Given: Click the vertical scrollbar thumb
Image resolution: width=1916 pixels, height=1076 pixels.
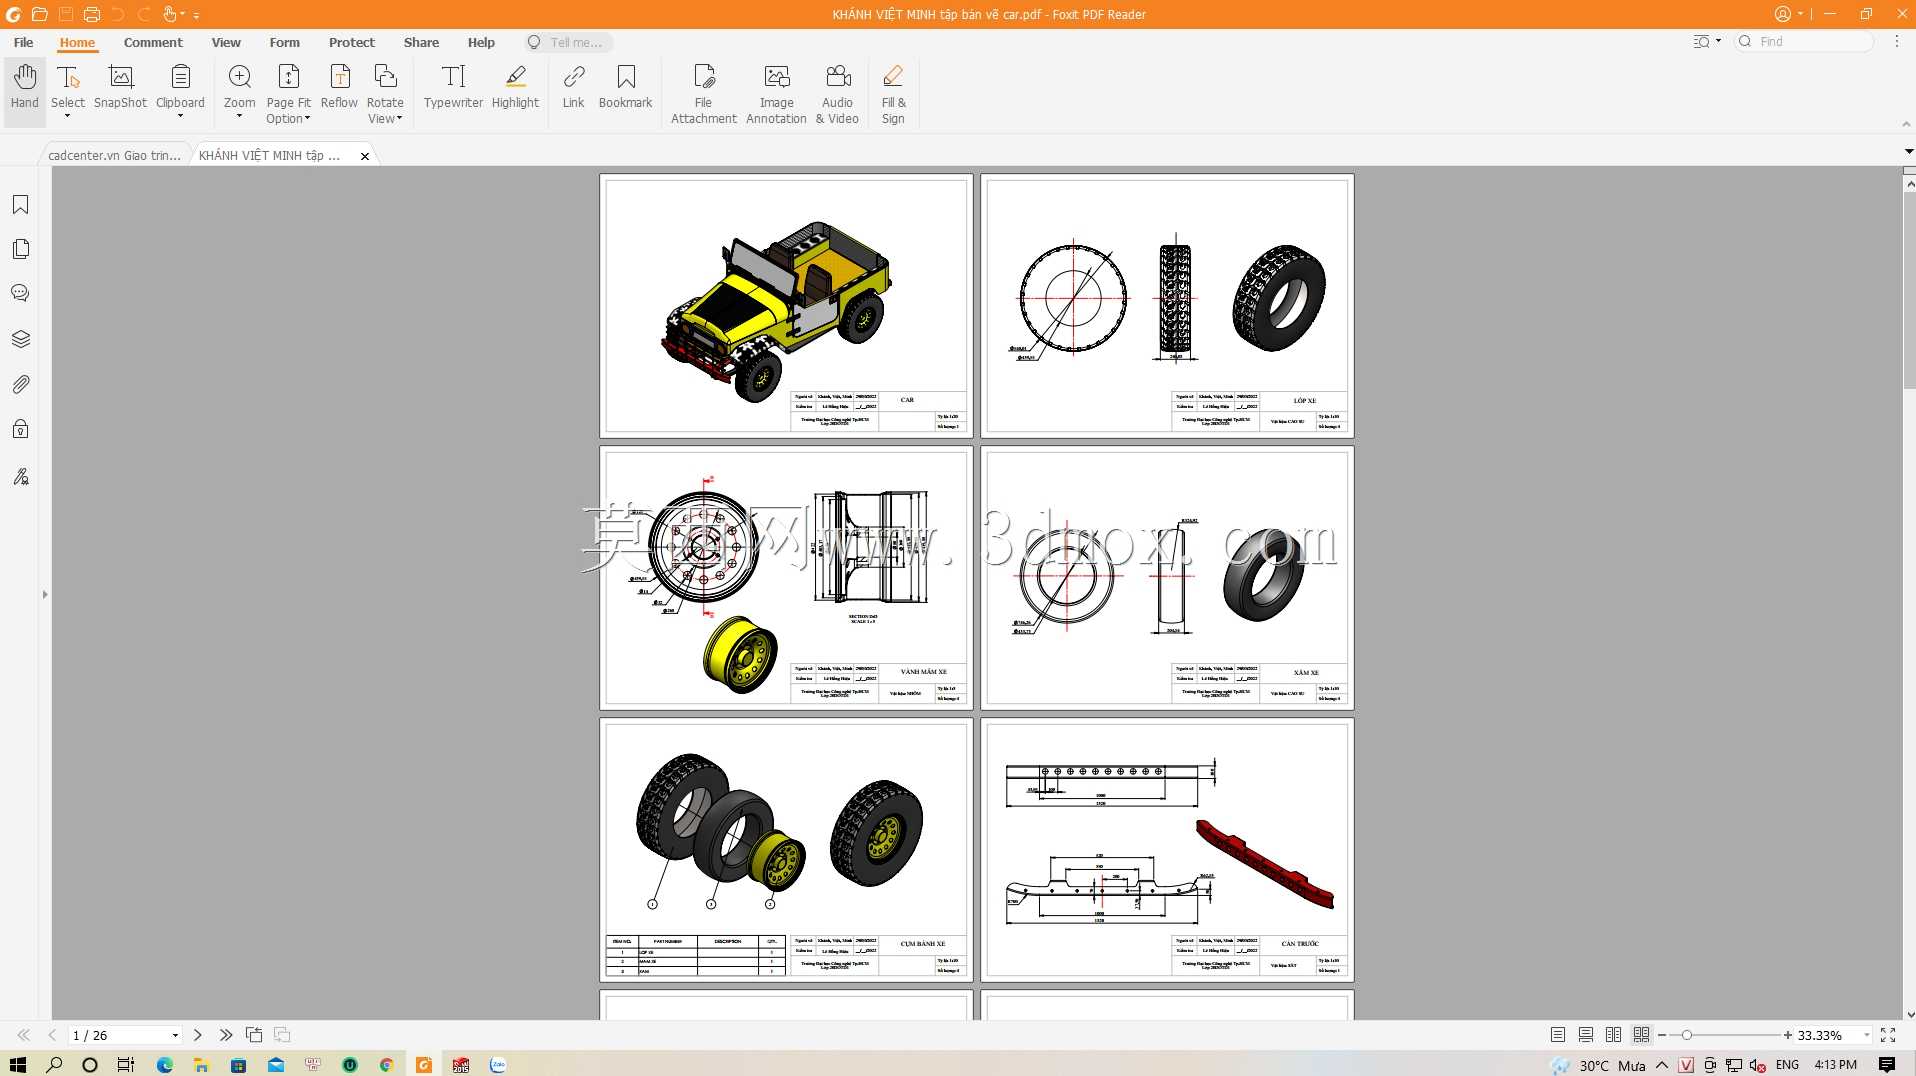Looking at the screenshot, I should 1909,290.
